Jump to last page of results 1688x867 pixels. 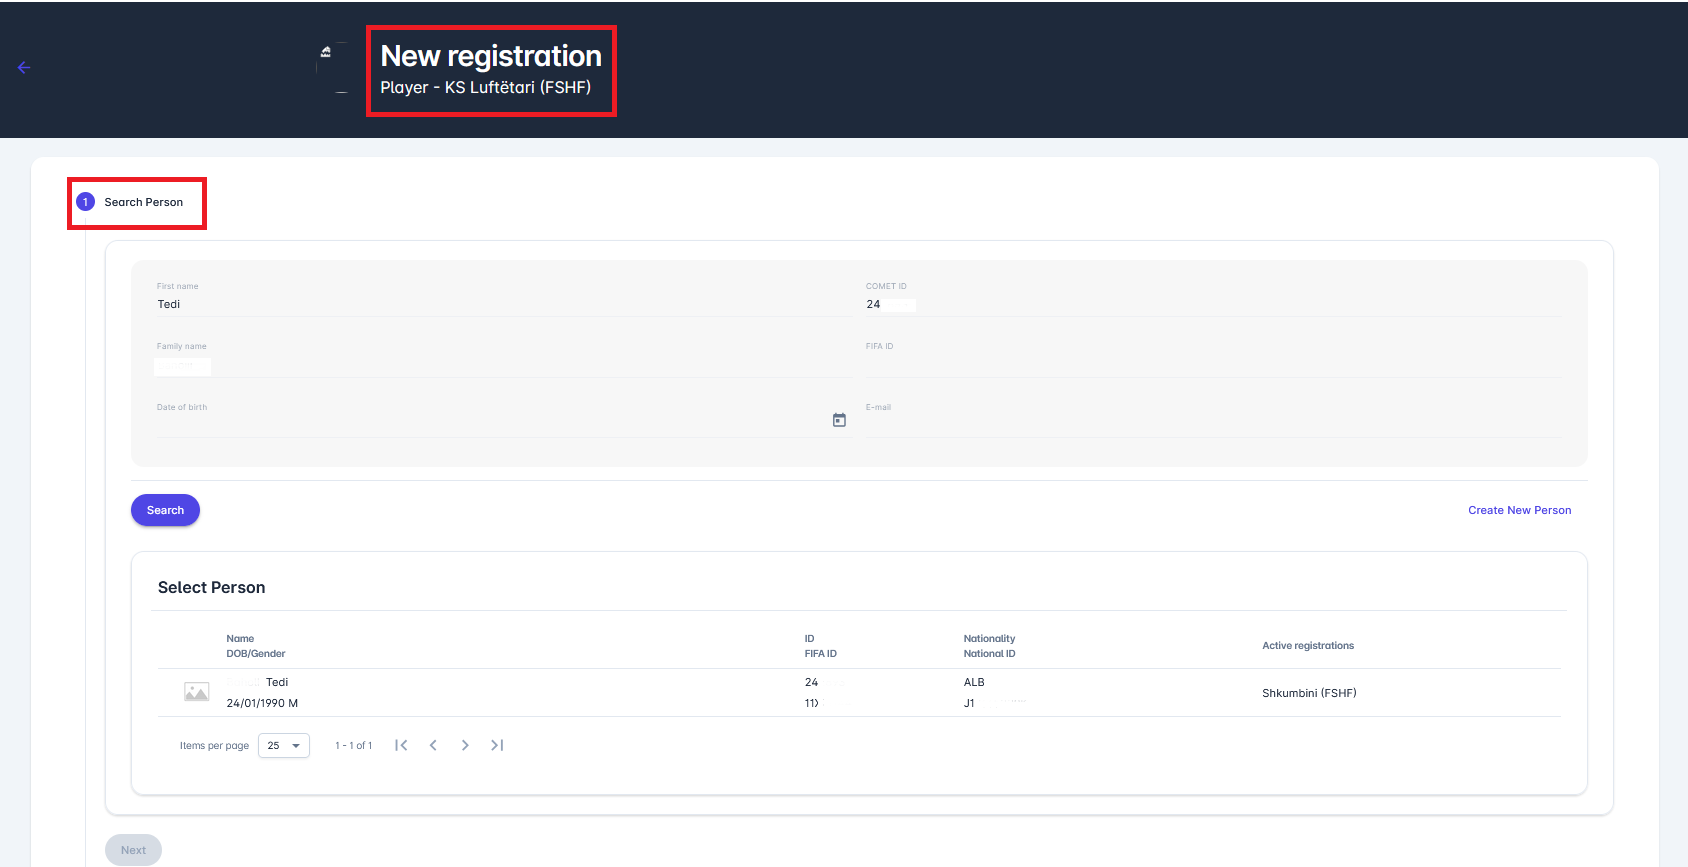tap(497, 745)
